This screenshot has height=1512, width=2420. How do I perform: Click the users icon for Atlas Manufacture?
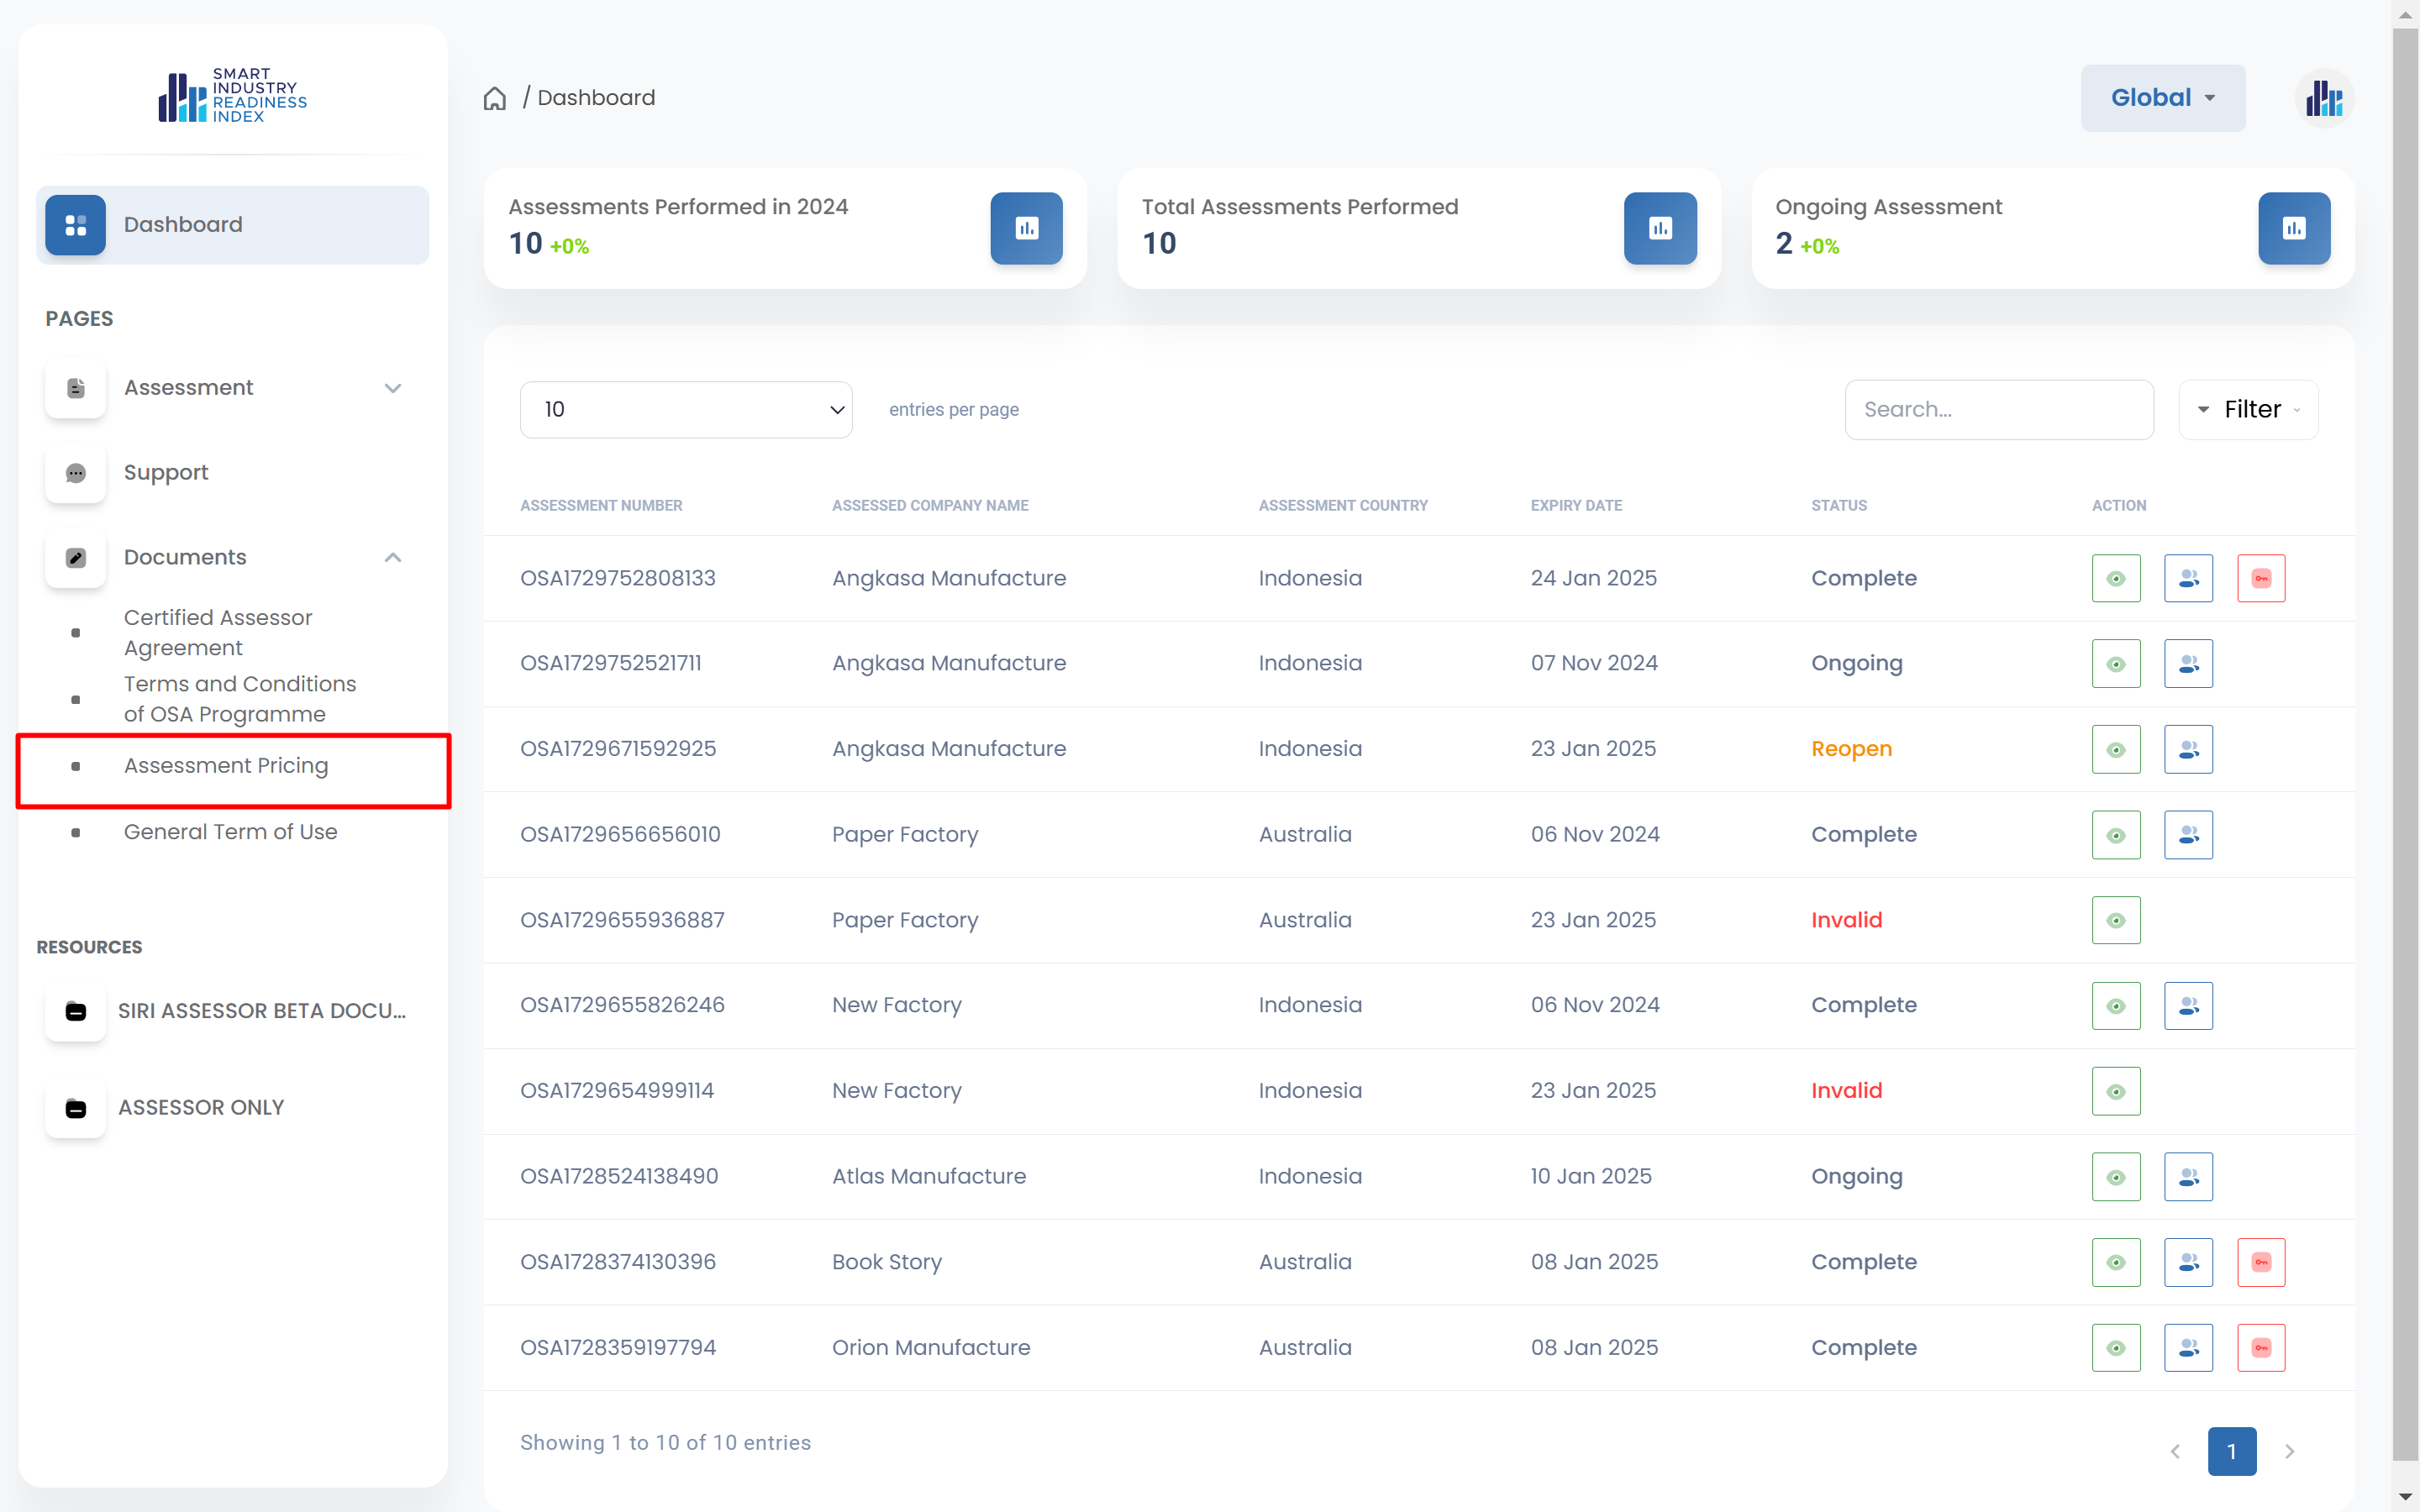tap(2187, 1177)
